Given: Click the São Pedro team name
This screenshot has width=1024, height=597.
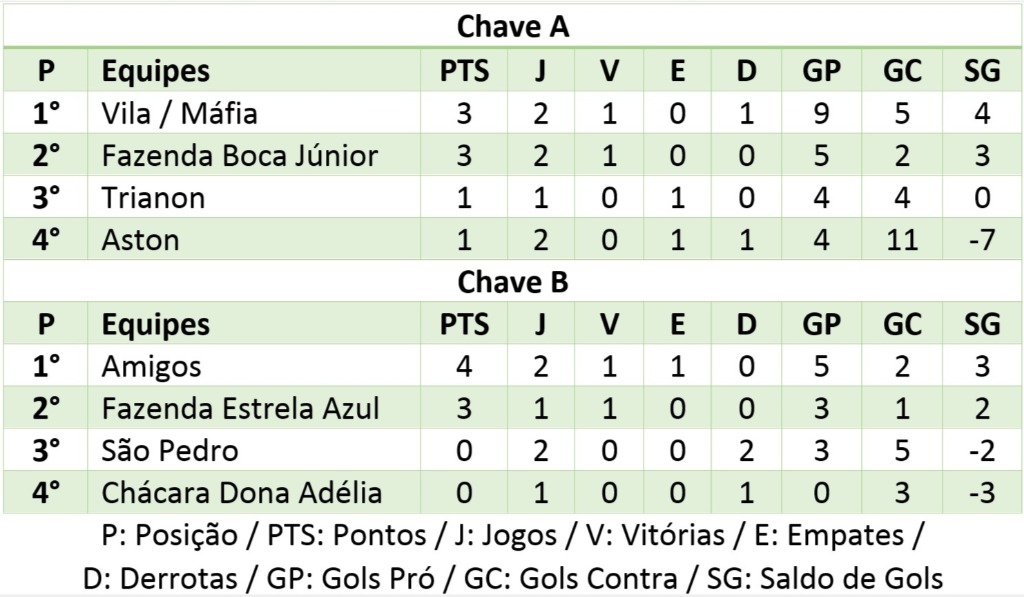Looking at the screenshot, I should tap(170, 451).
